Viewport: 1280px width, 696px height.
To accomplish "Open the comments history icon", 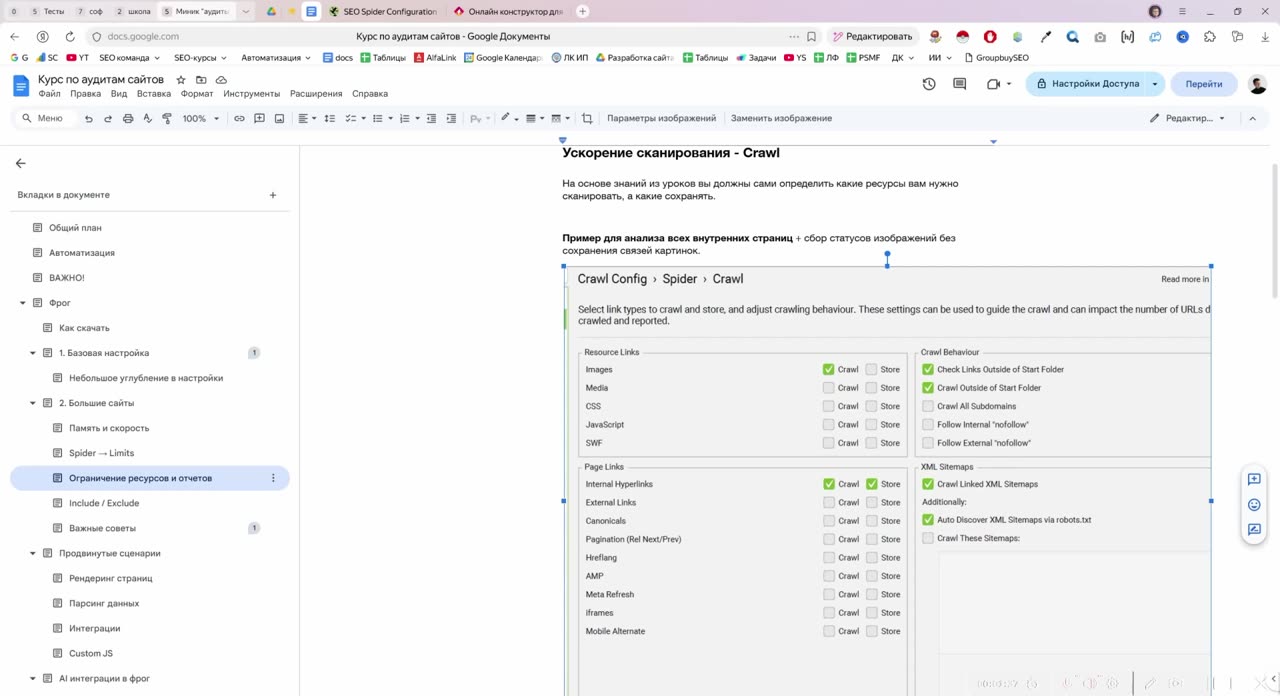I will click(x=960, y=84).
